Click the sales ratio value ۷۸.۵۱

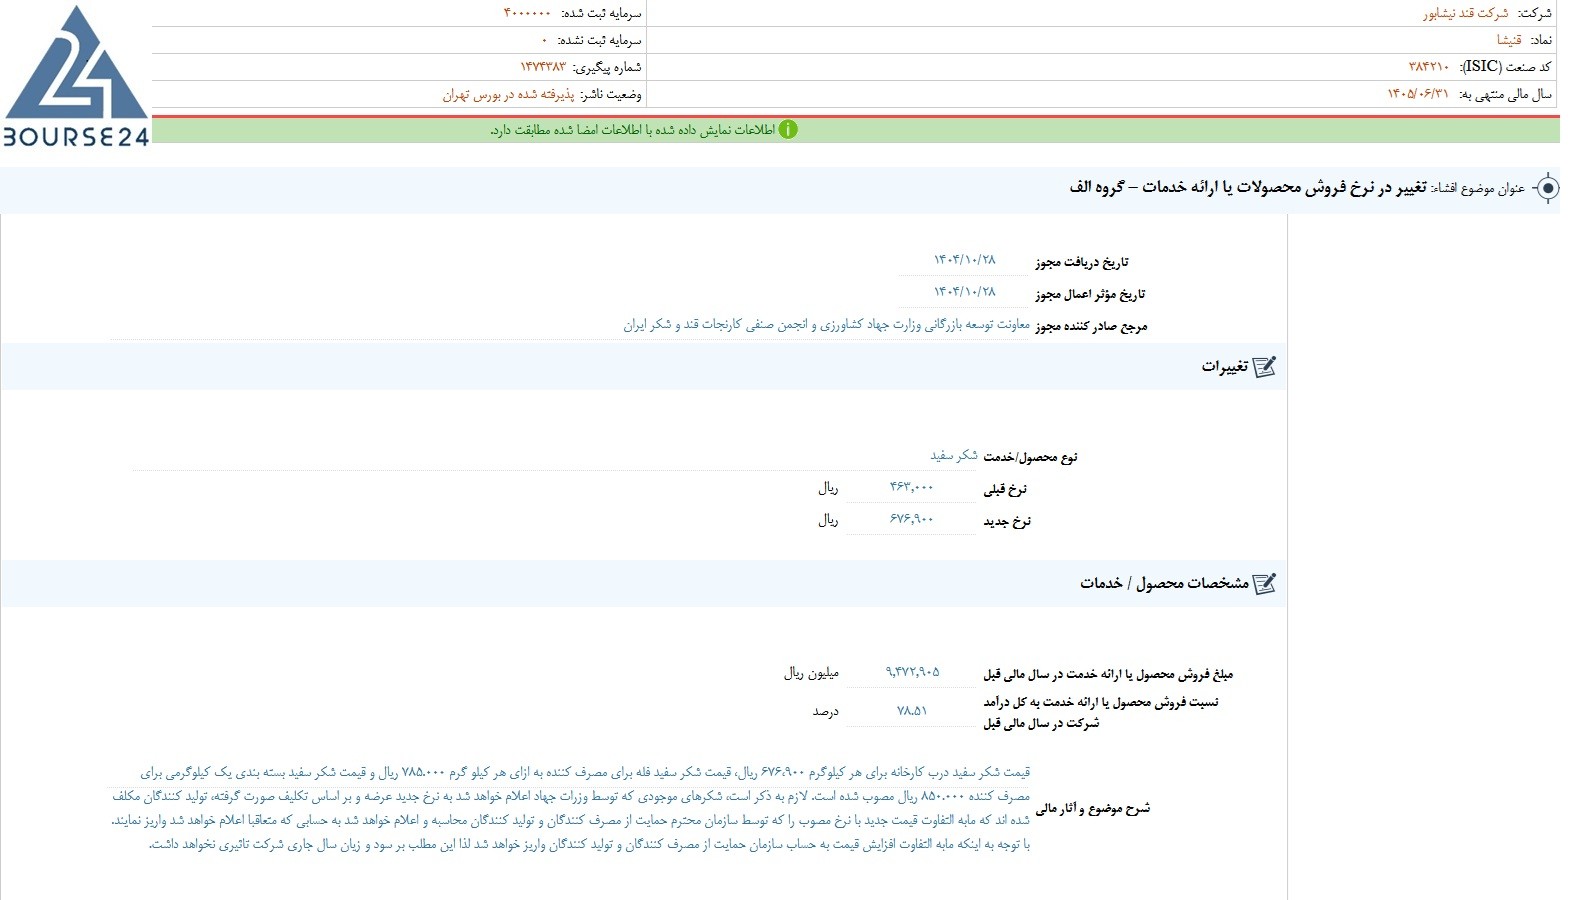pos(912,711)
